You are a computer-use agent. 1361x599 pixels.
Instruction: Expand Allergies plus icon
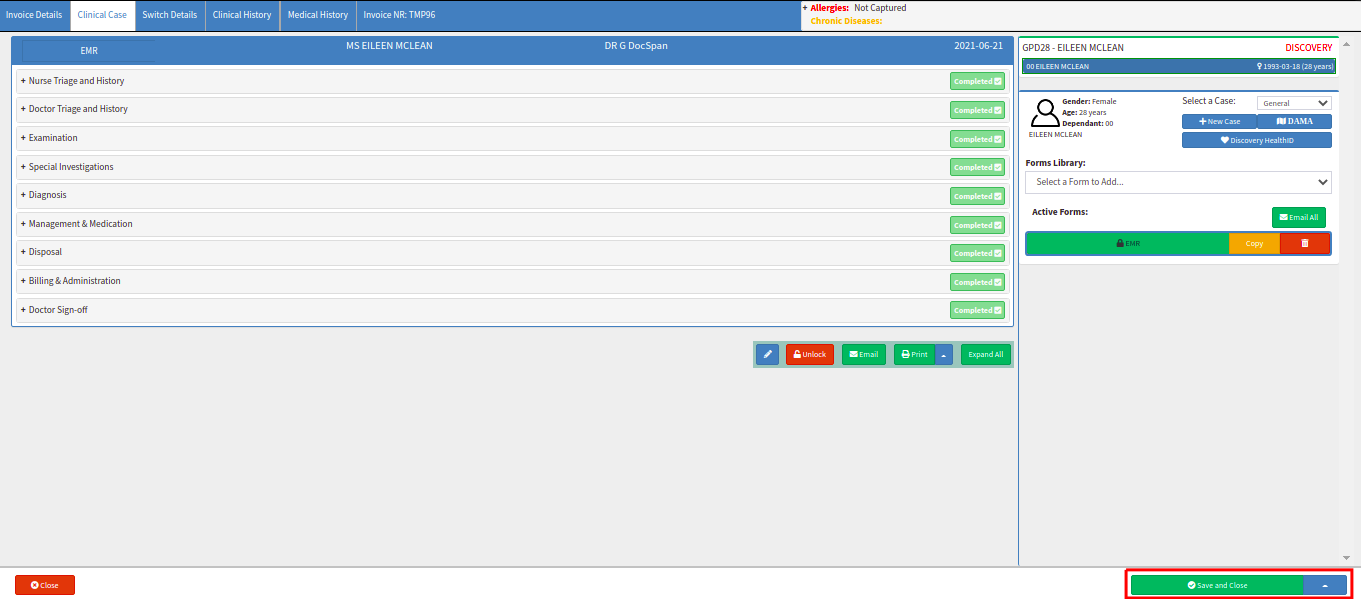805,8
